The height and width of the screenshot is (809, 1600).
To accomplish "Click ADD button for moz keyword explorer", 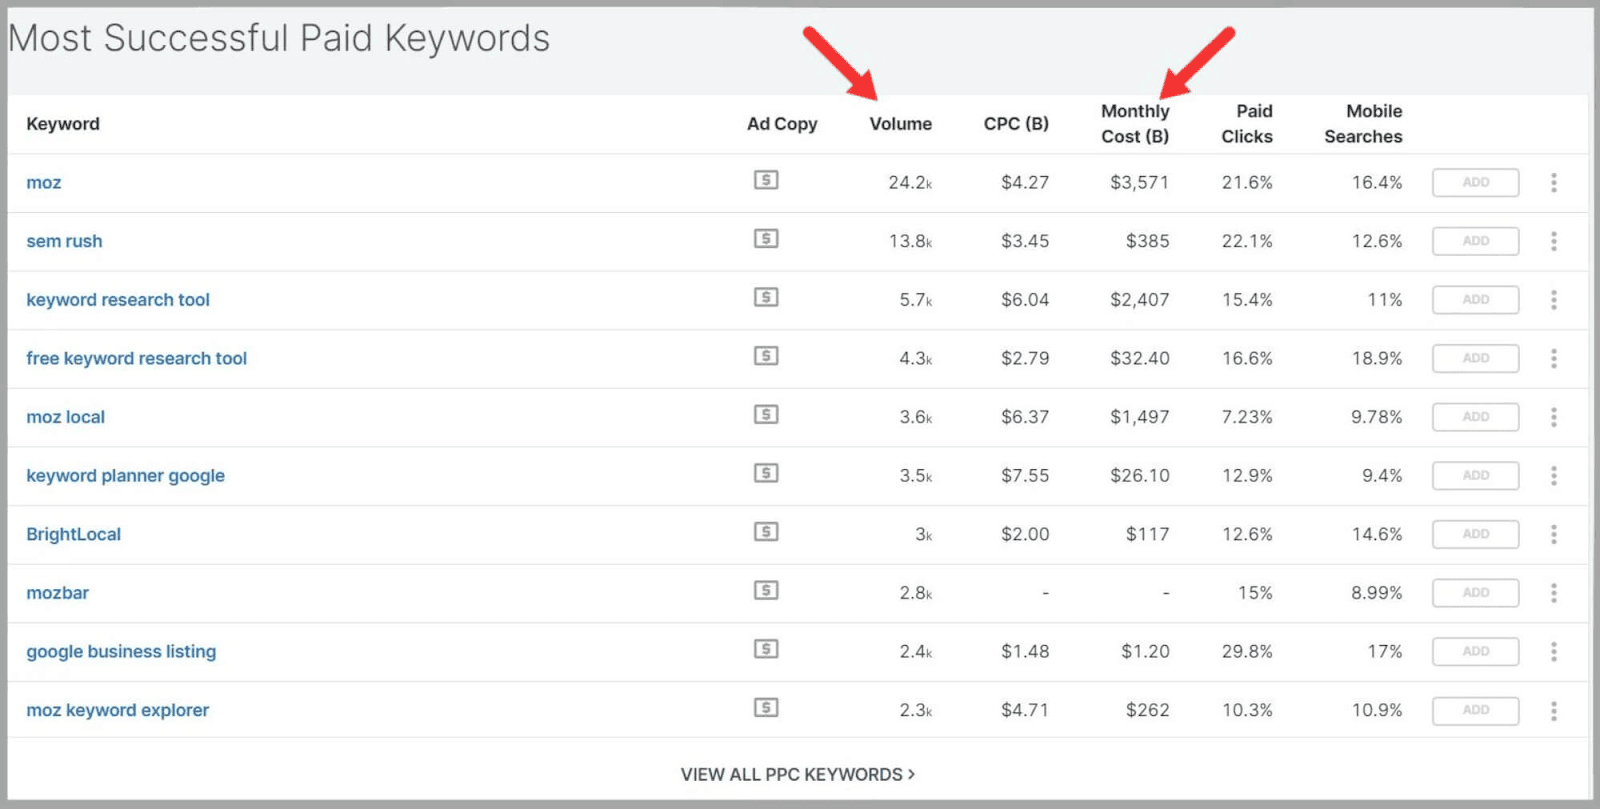I will [x=1476, y=710].
